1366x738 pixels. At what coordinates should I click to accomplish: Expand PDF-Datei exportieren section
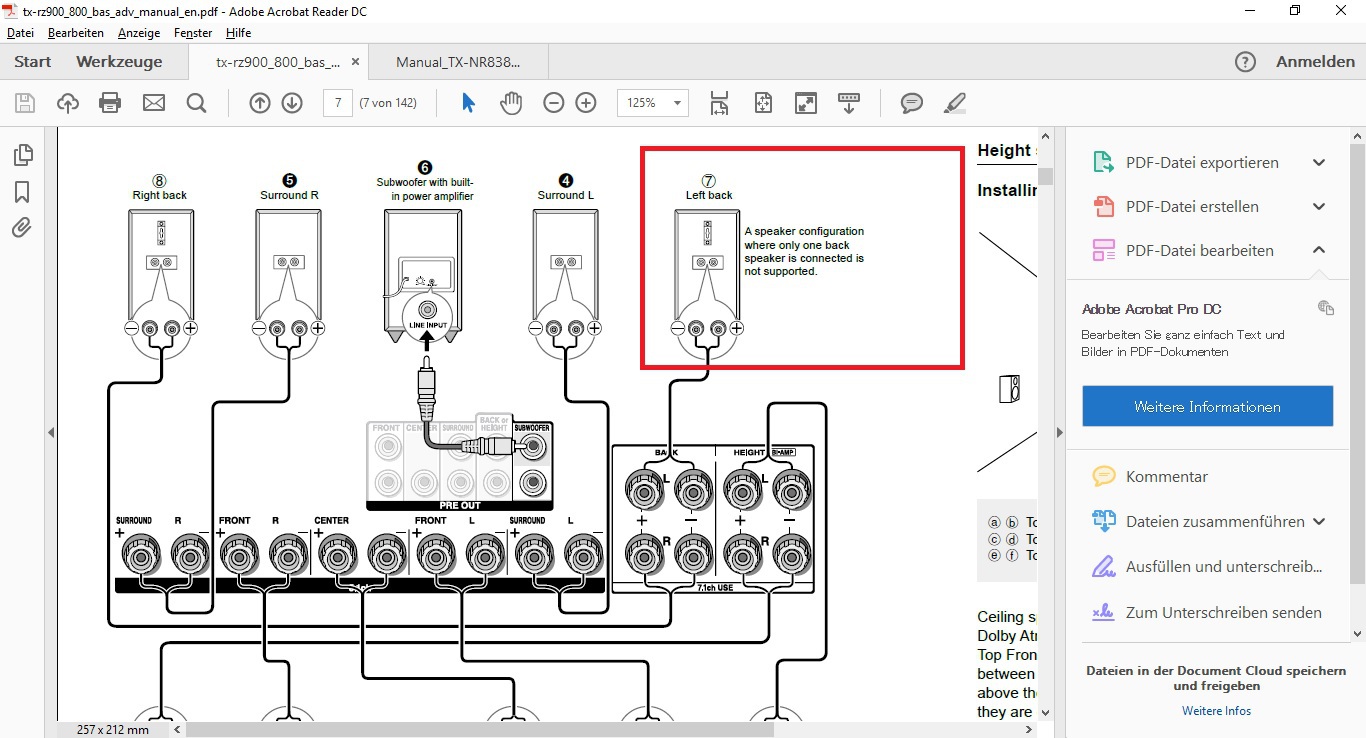pos(1318,163)
